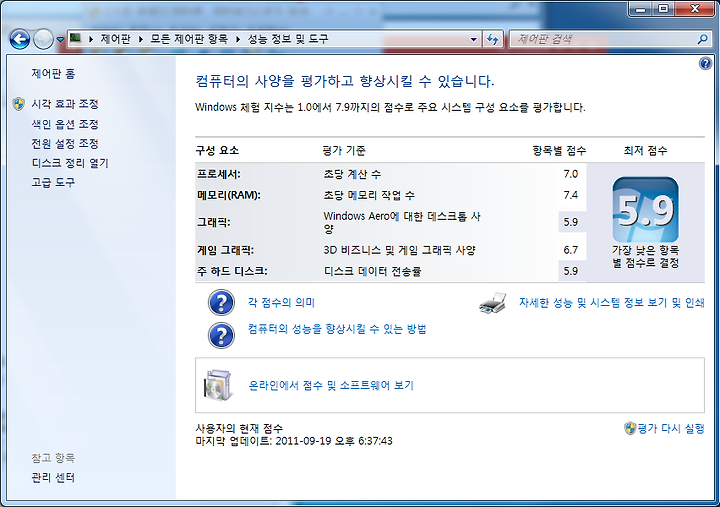Select 제어판 breadcrumb in address bar
This screenshot has width=720, height=507.
[x=115, y=39]
